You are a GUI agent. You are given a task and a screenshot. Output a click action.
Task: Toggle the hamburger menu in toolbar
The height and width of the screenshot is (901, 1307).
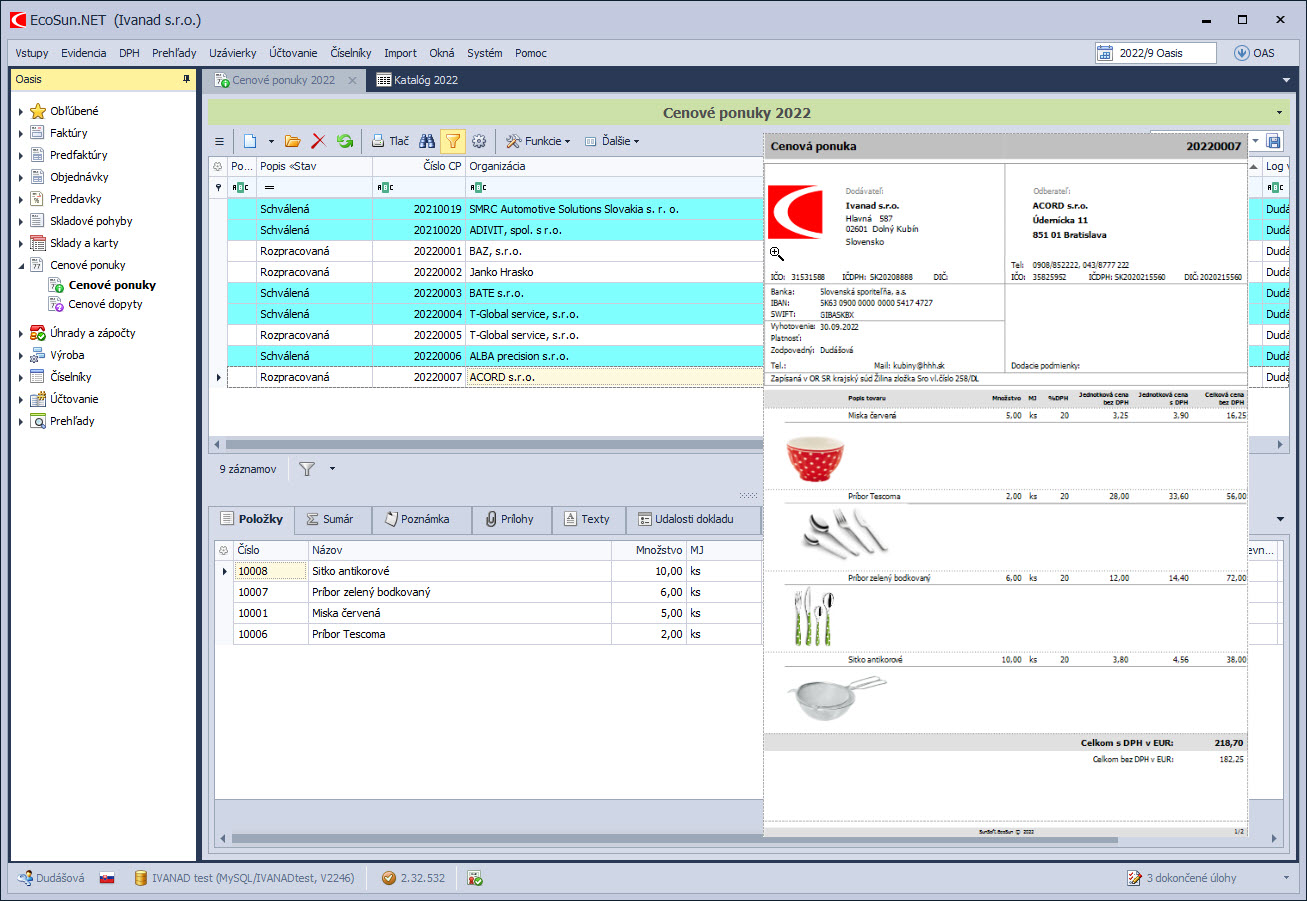click(x=220, y=142)
